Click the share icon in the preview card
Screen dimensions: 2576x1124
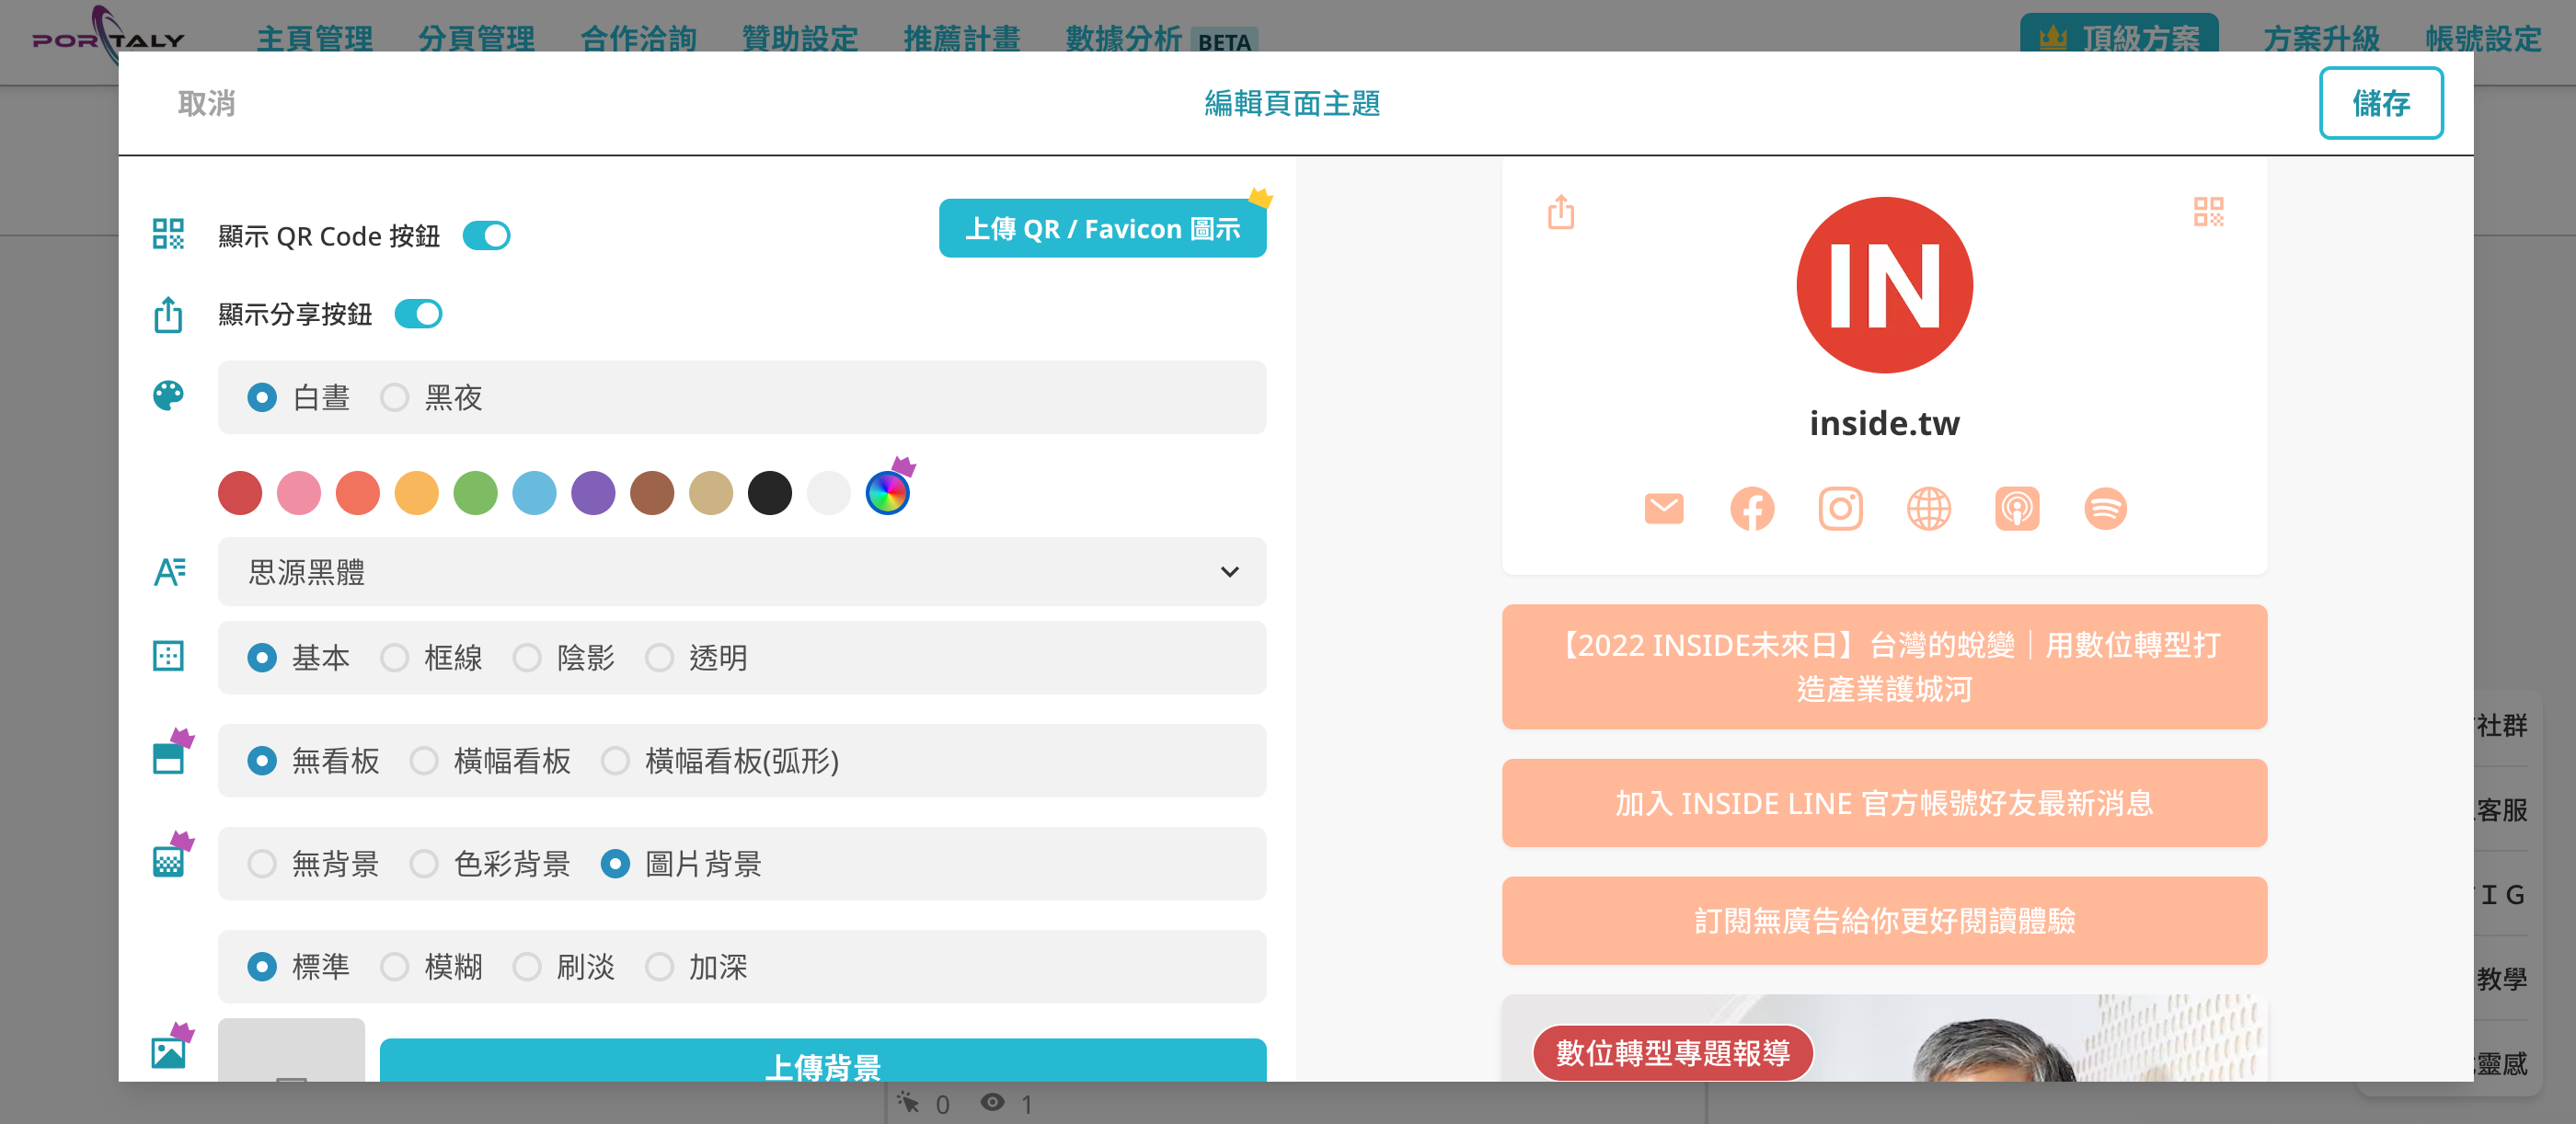[1561, 211]
